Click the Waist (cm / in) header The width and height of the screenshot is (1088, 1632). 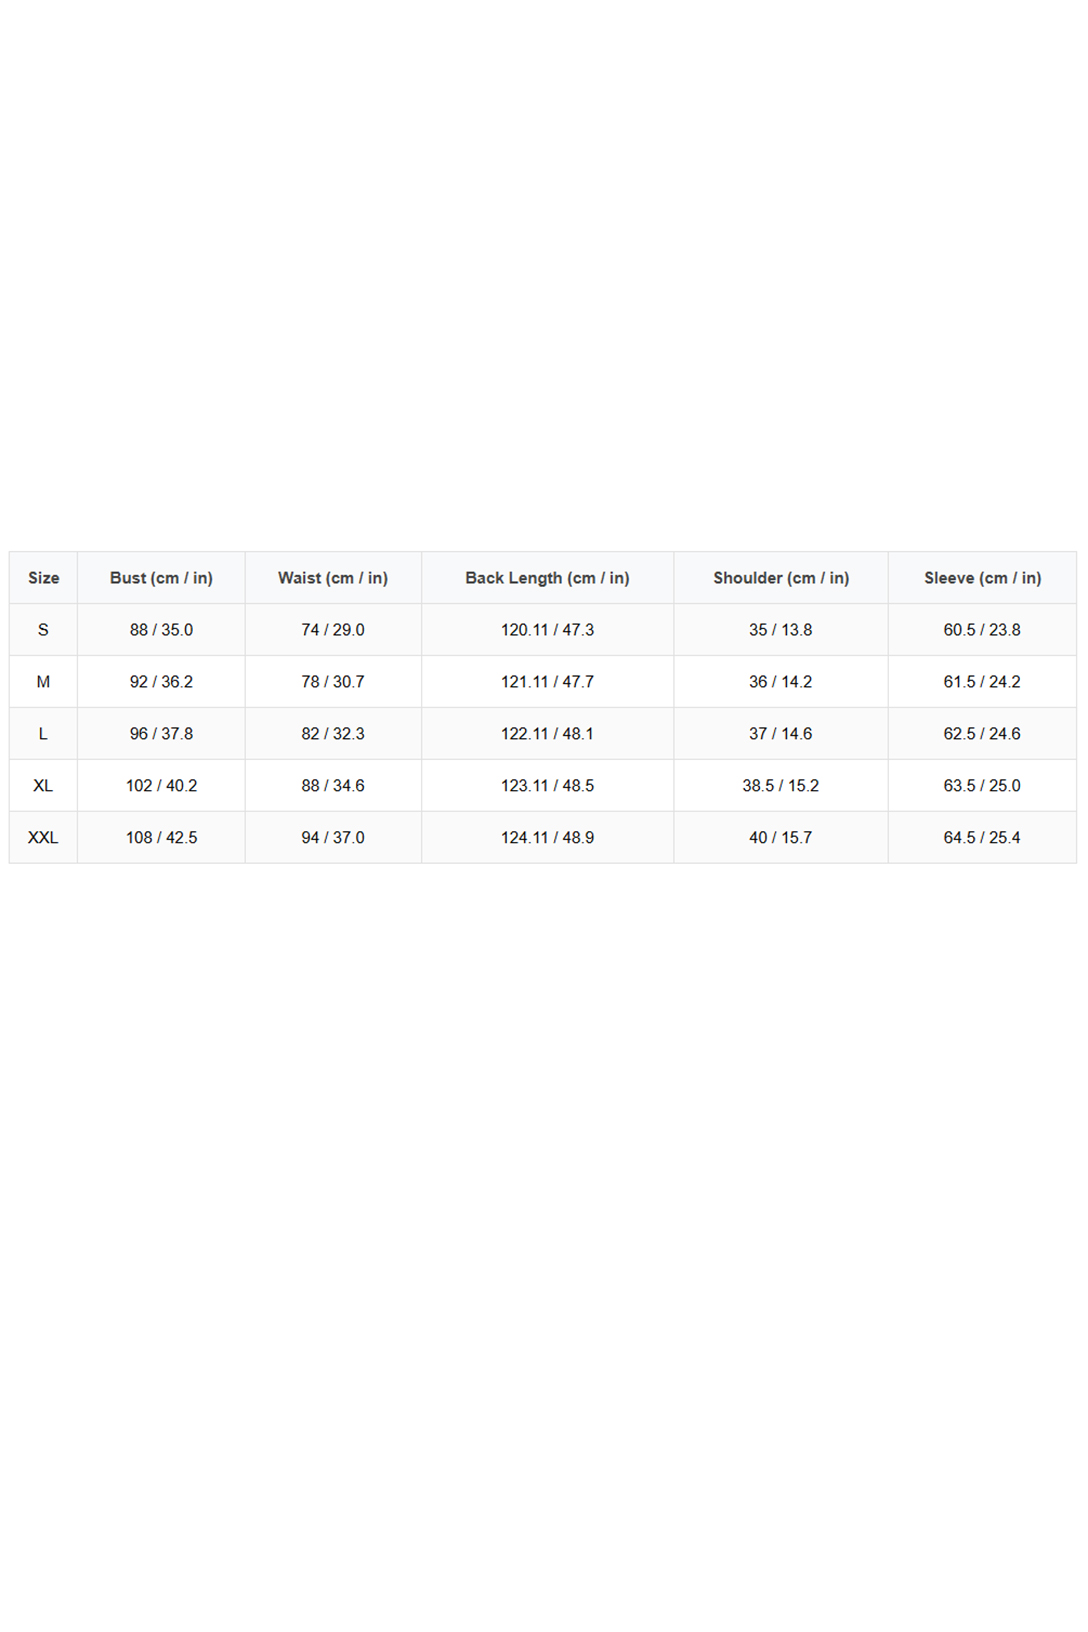click(x=333, y=578)
